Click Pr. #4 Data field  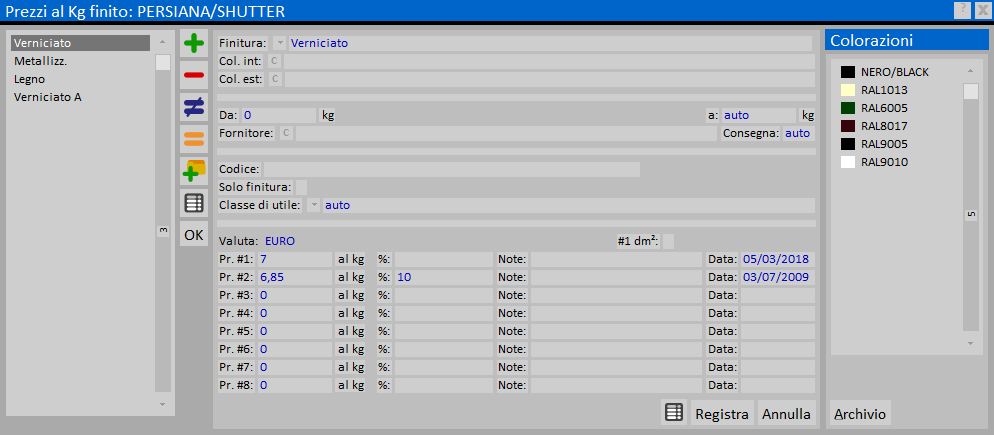(x=777, y=313)
